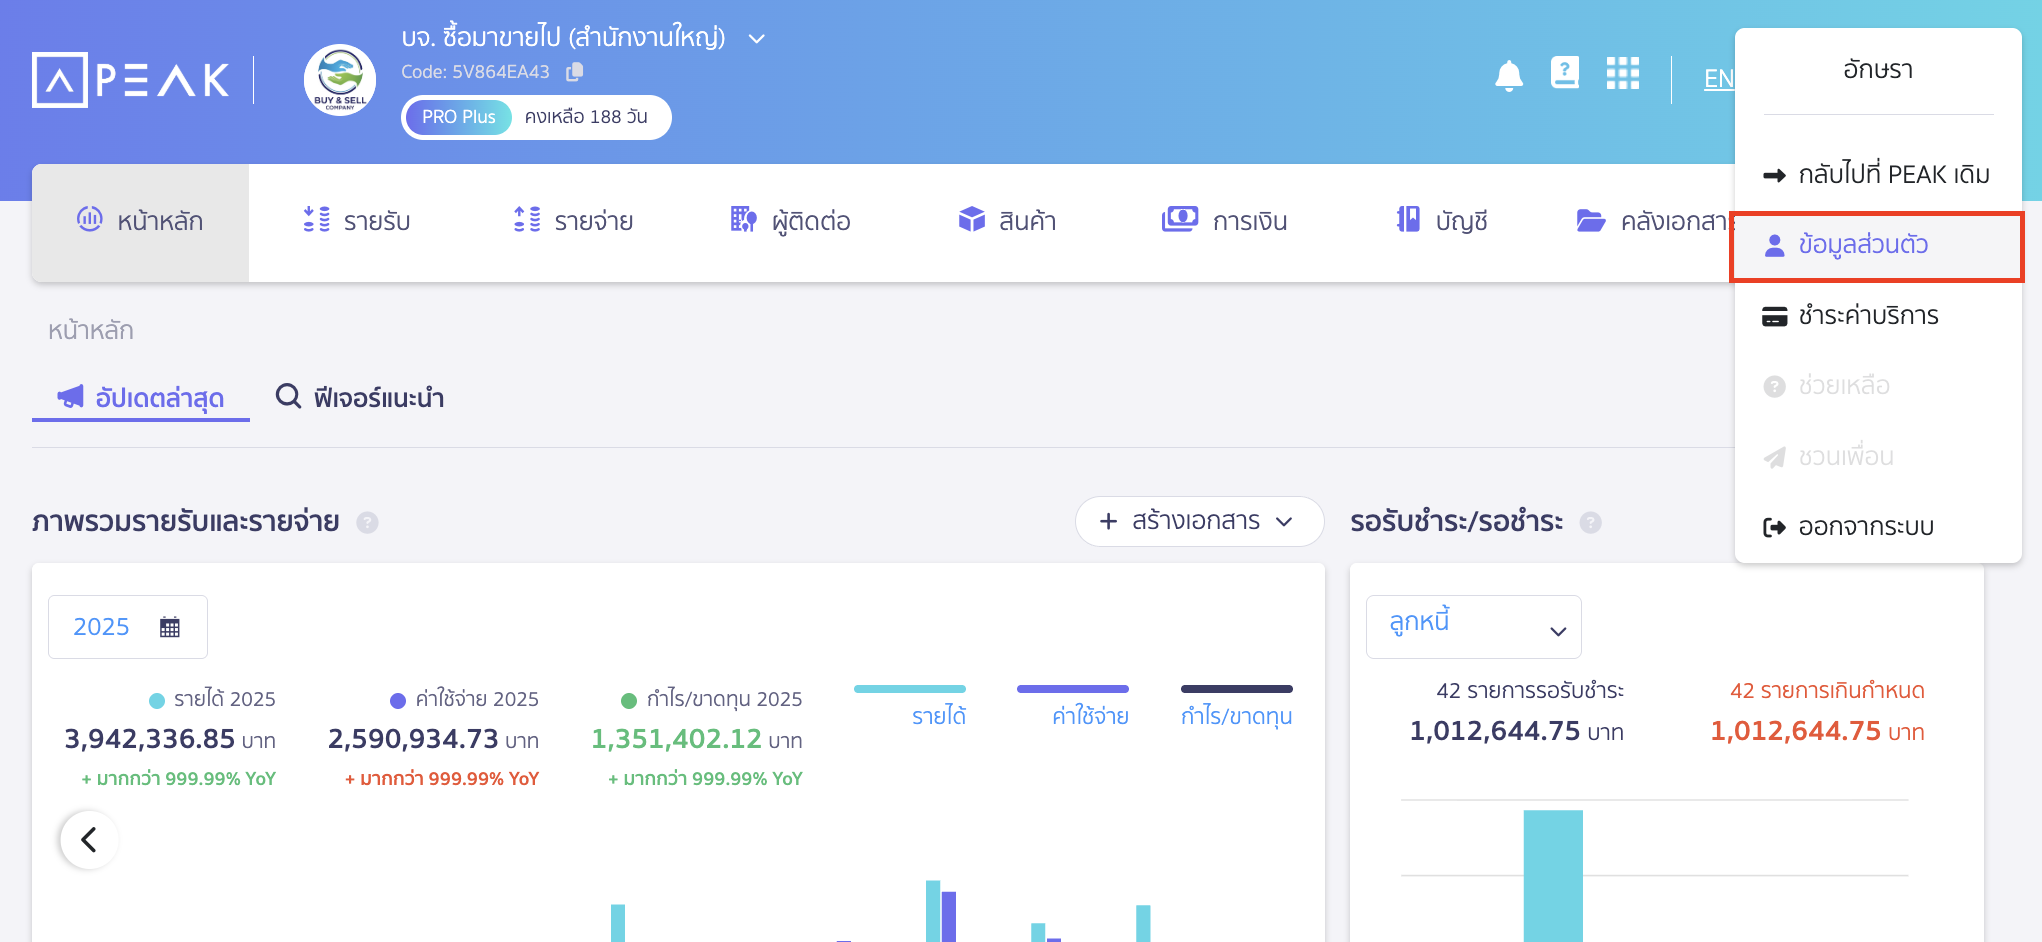This screenshot has width=2042, height=942.
Task: Click help icon beside รอรับชำระ/รอชำระ
Action: [1590, 523]
